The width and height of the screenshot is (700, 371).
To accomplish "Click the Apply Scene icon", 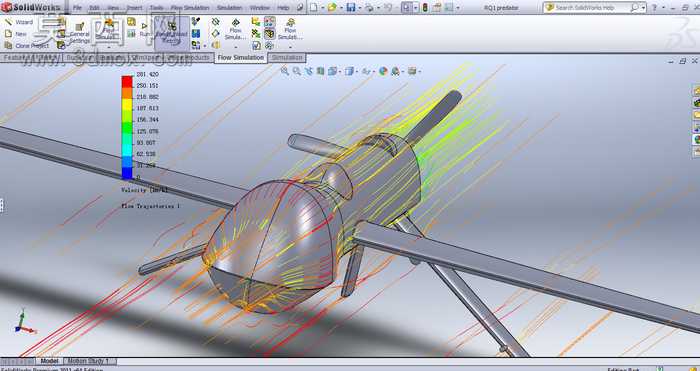I will coord(395,71).
